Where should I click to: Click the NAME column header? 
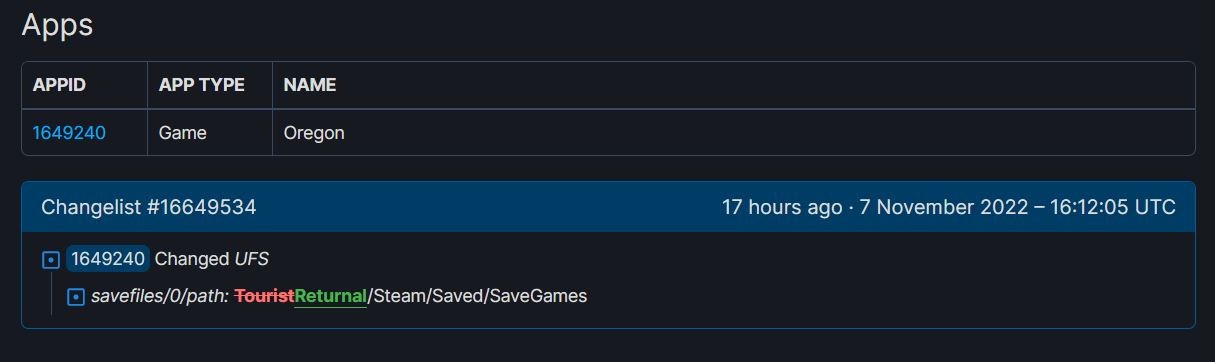click(x=310, y=85)
